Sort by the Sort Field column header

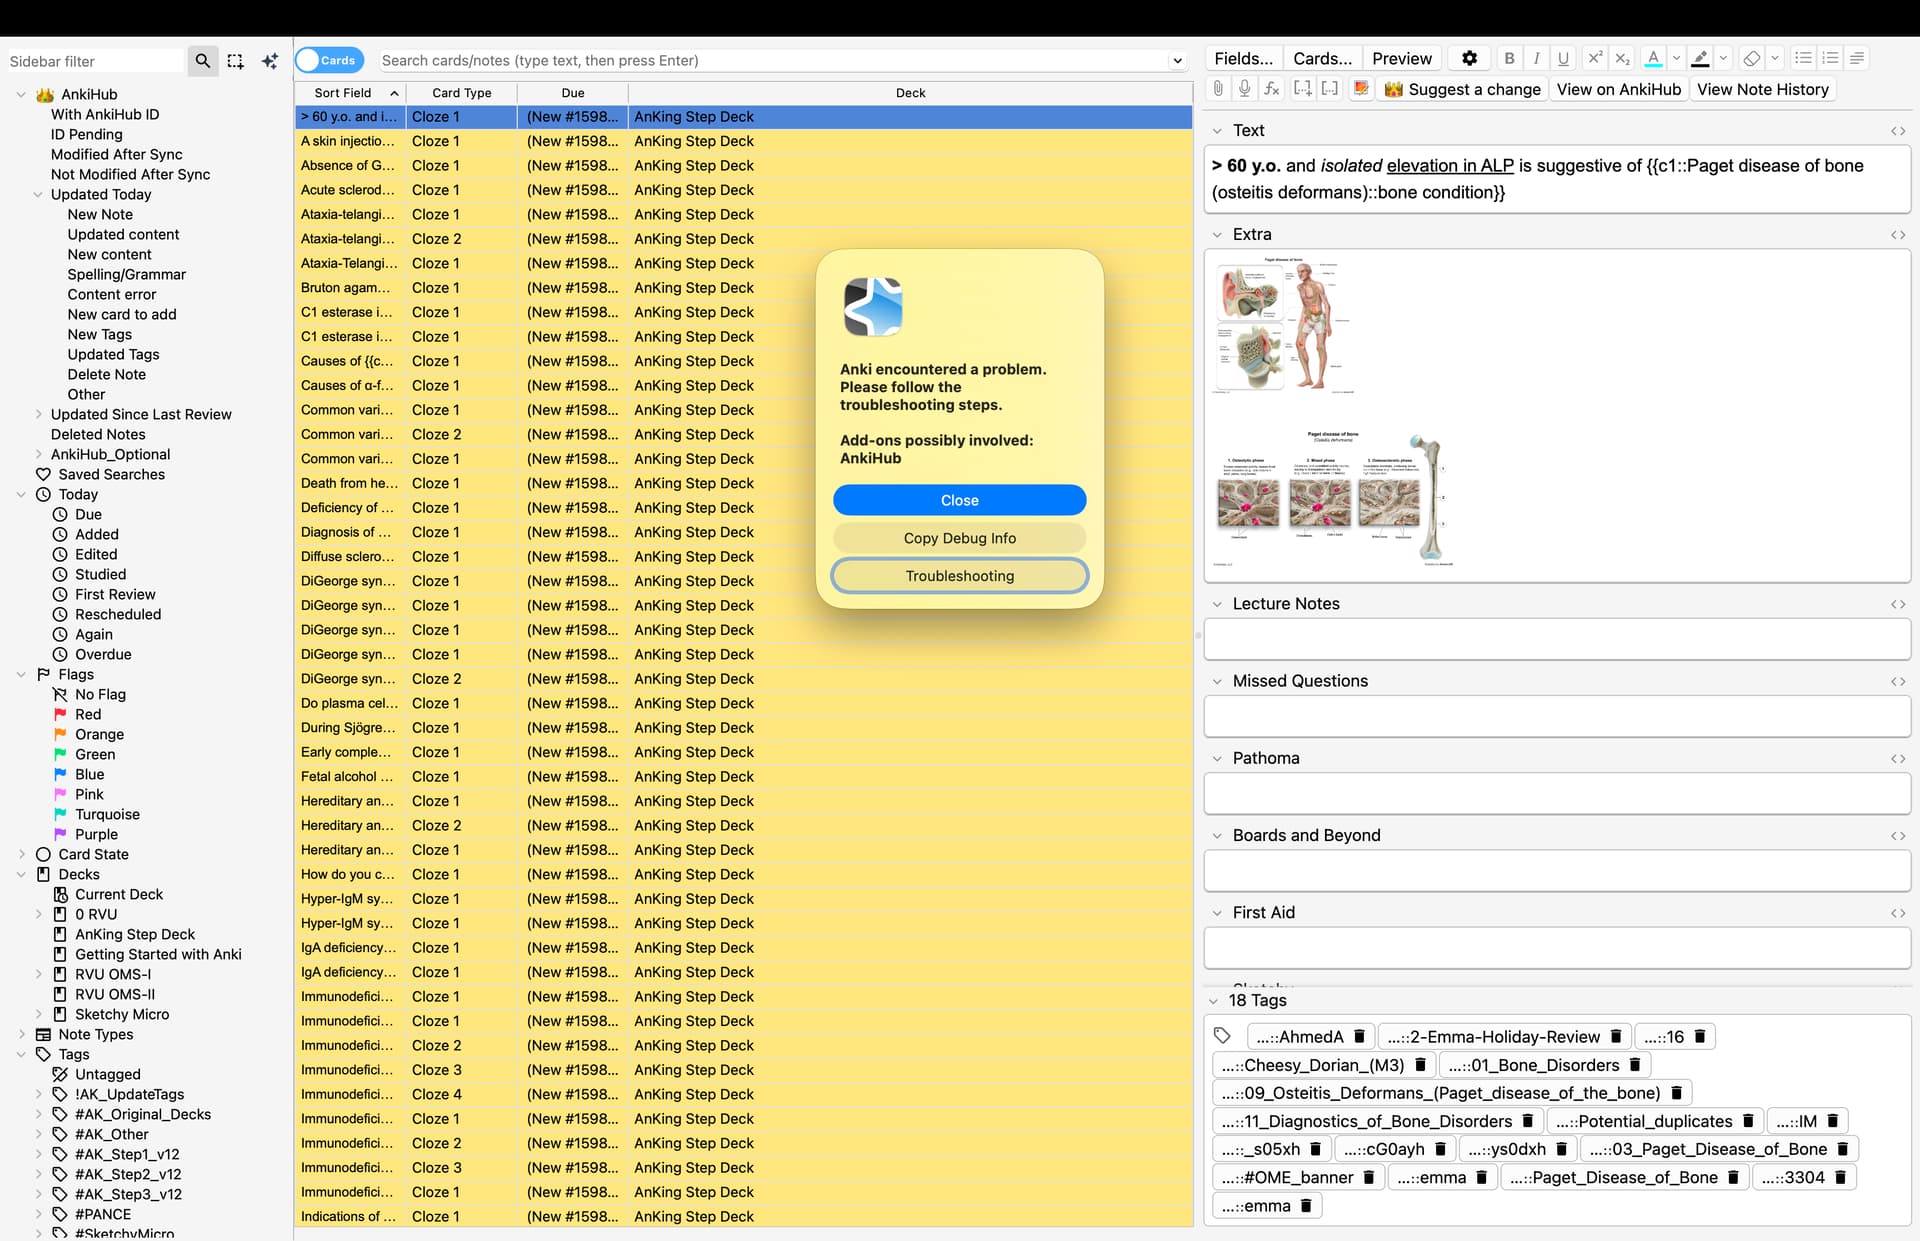[350, 93]
